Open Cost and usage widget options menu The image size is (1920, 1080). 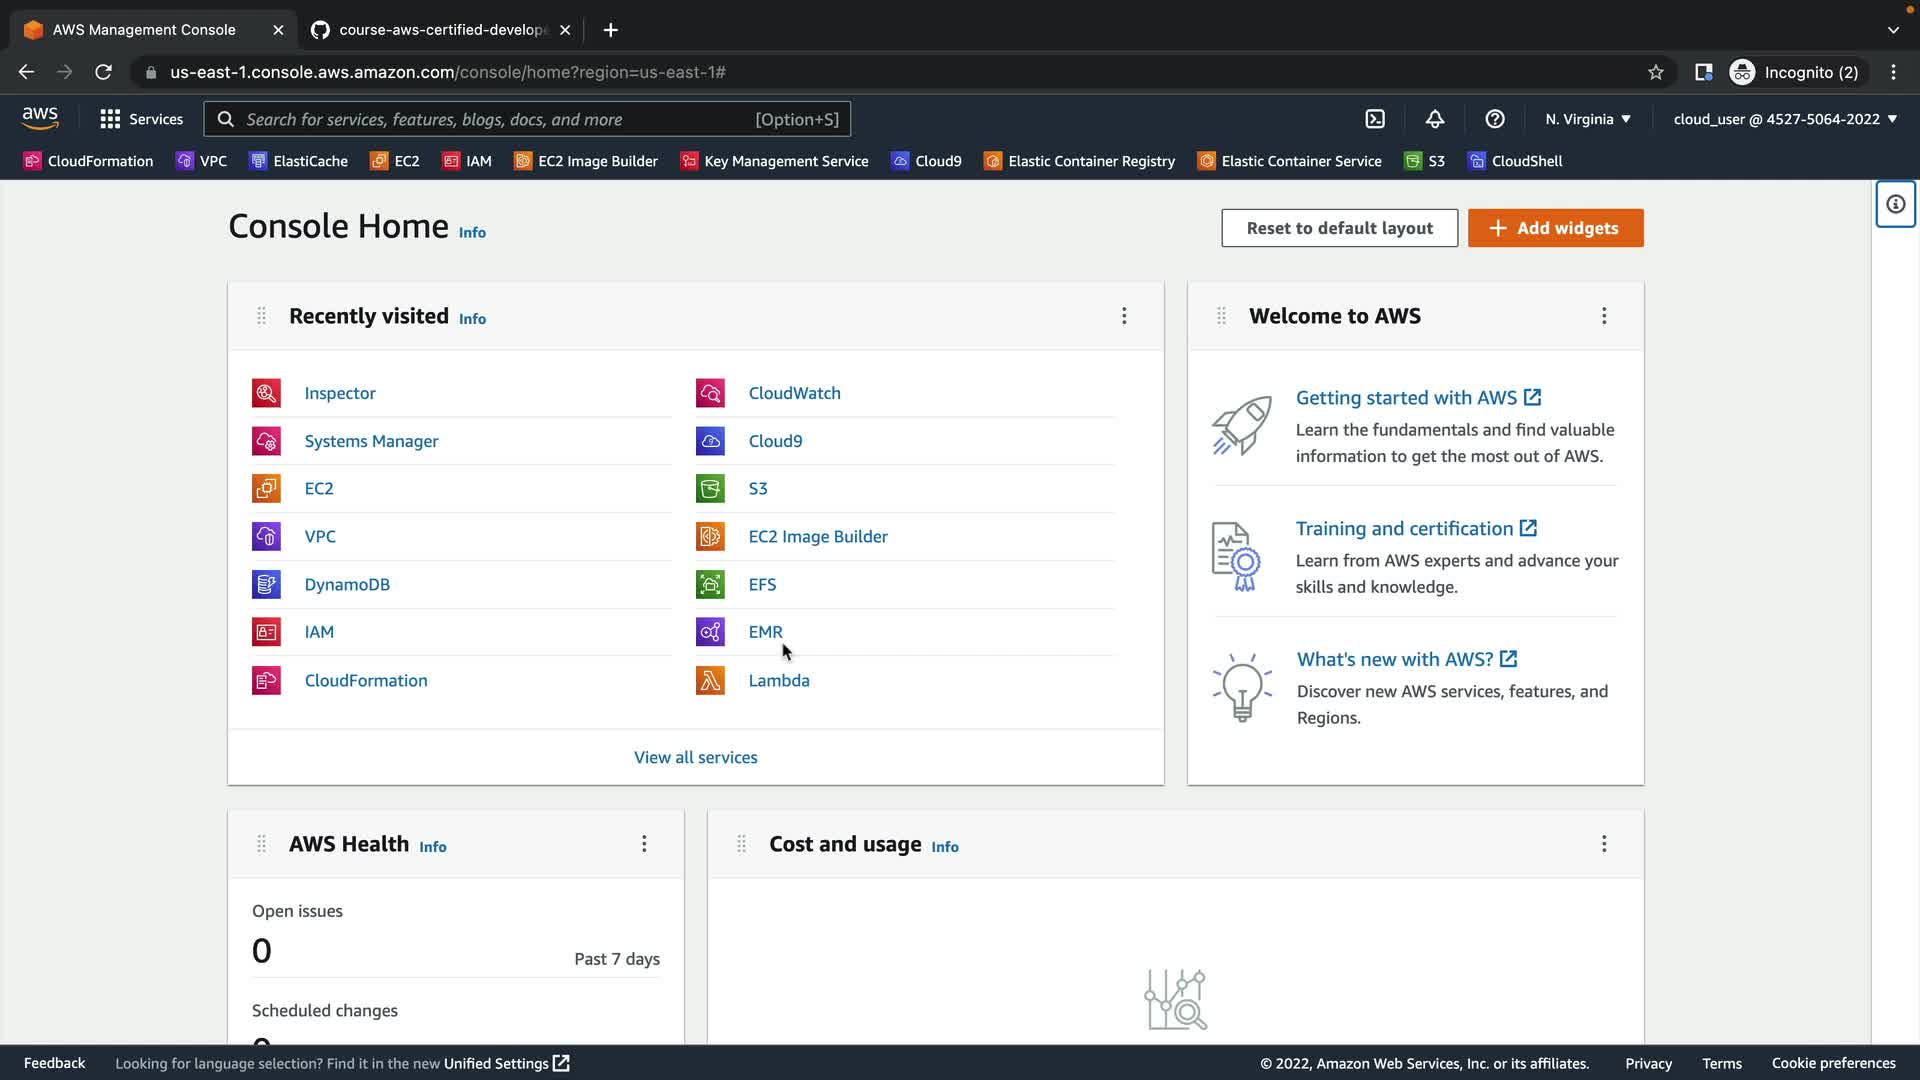(x=1603, y=844)
